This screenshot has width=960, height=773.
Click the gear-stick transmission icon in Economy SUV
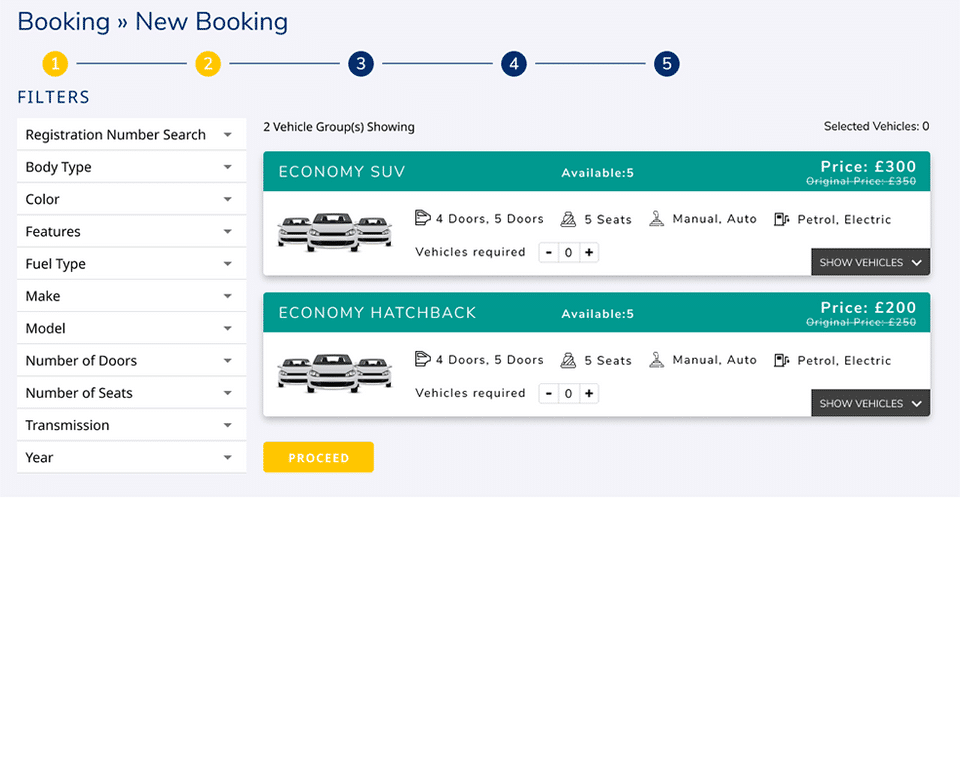pos(656,218)
